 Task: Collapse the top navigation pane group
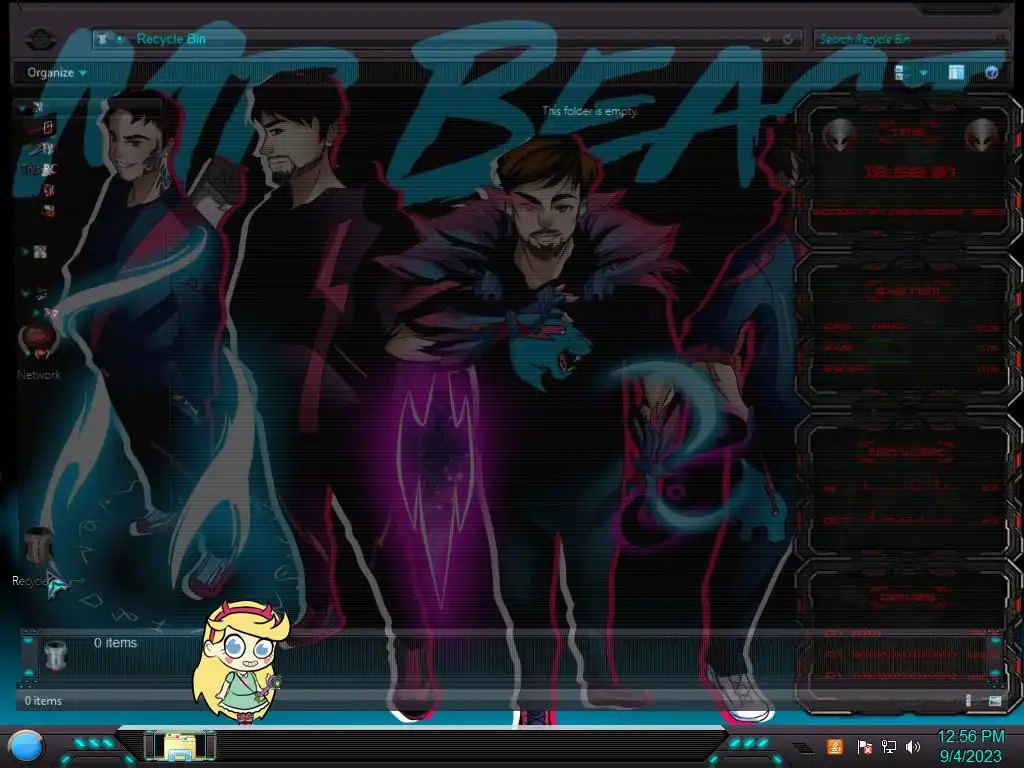[x=24, y=106]
